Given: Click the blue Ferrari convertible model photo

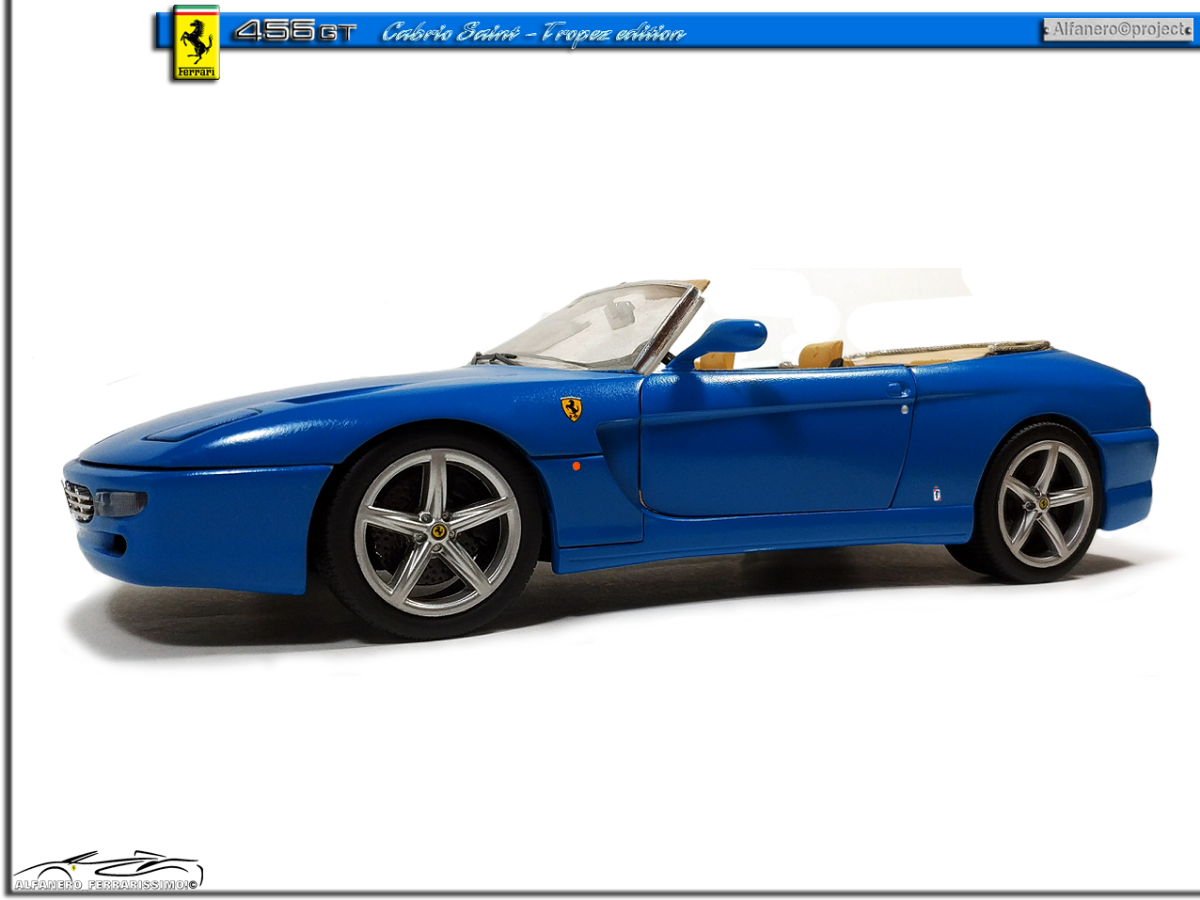Looking at the screenshot, I should click(610, 460).
